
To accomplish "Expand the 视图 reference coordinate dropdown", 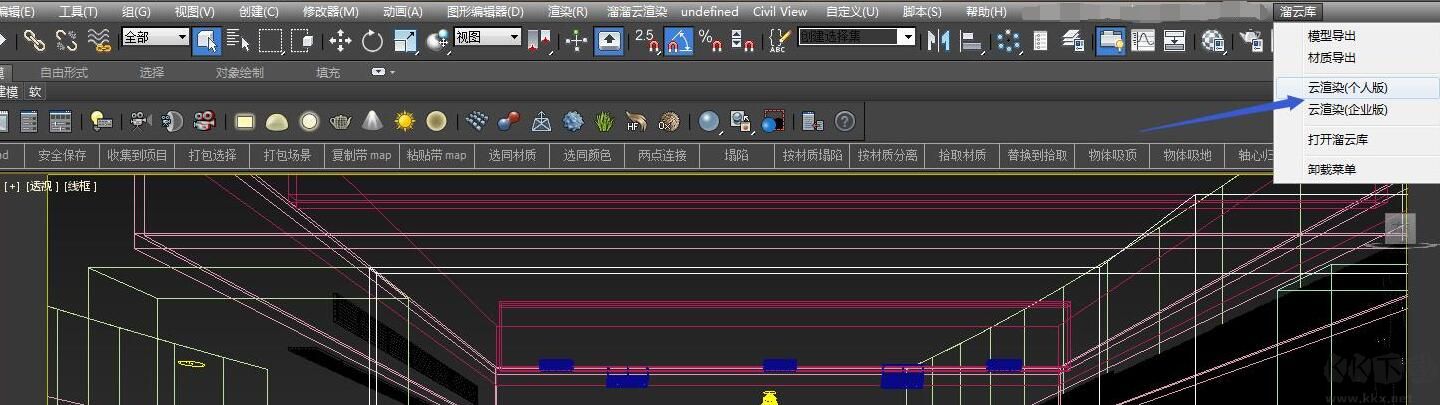I will click(487, 37).
